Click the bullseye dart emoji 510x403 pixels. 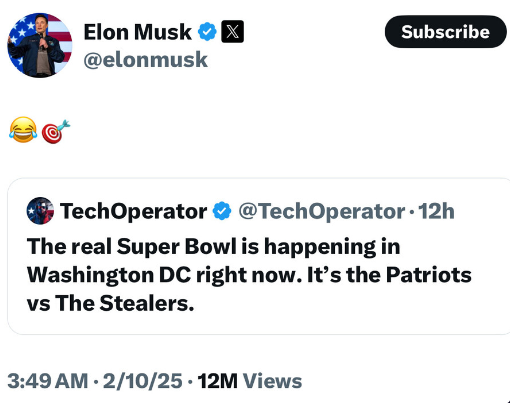click(55, 132)
